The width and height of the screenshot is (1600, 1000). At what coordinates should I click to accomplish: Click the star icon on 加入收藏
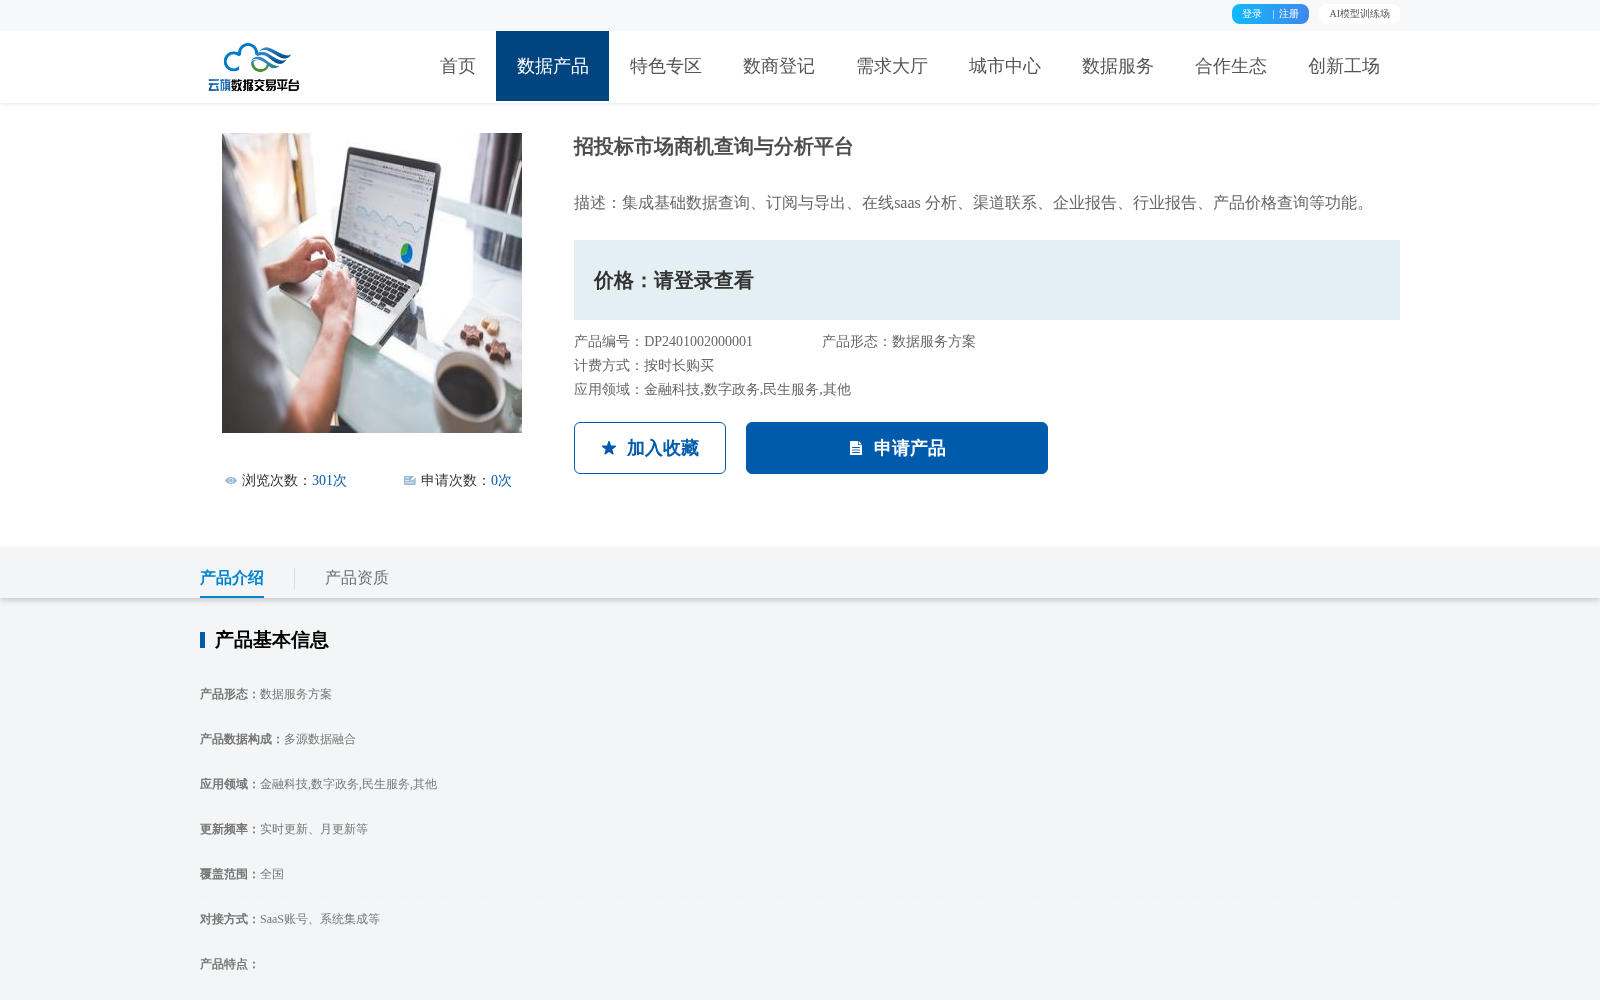[609, 448]
